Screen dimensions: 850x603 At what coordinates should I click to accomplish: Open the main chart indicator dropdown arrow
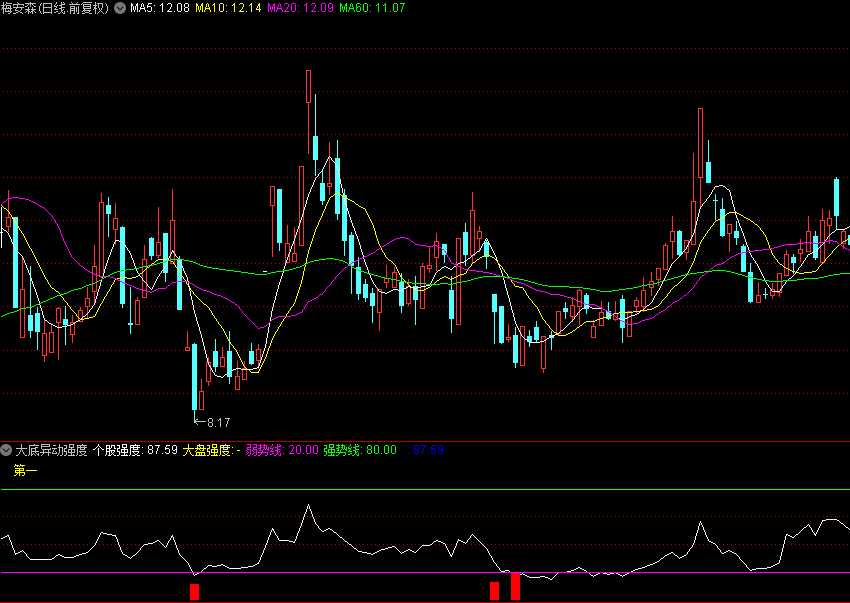[120, 8]
